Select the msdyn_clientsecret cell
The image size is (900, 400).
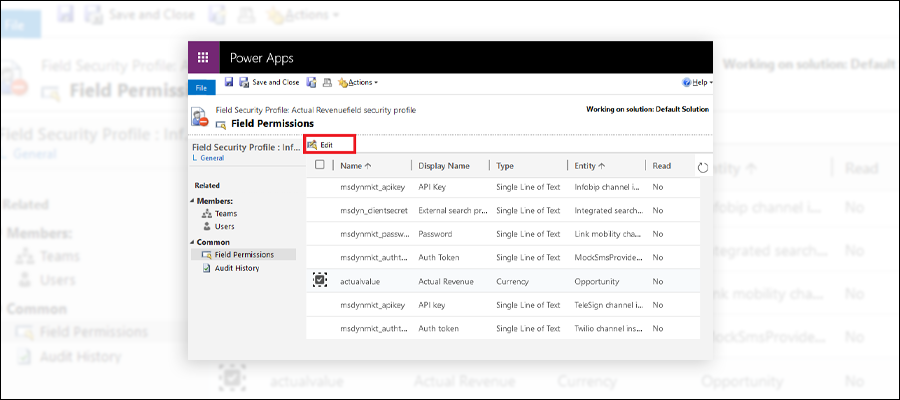pos(374,211)
